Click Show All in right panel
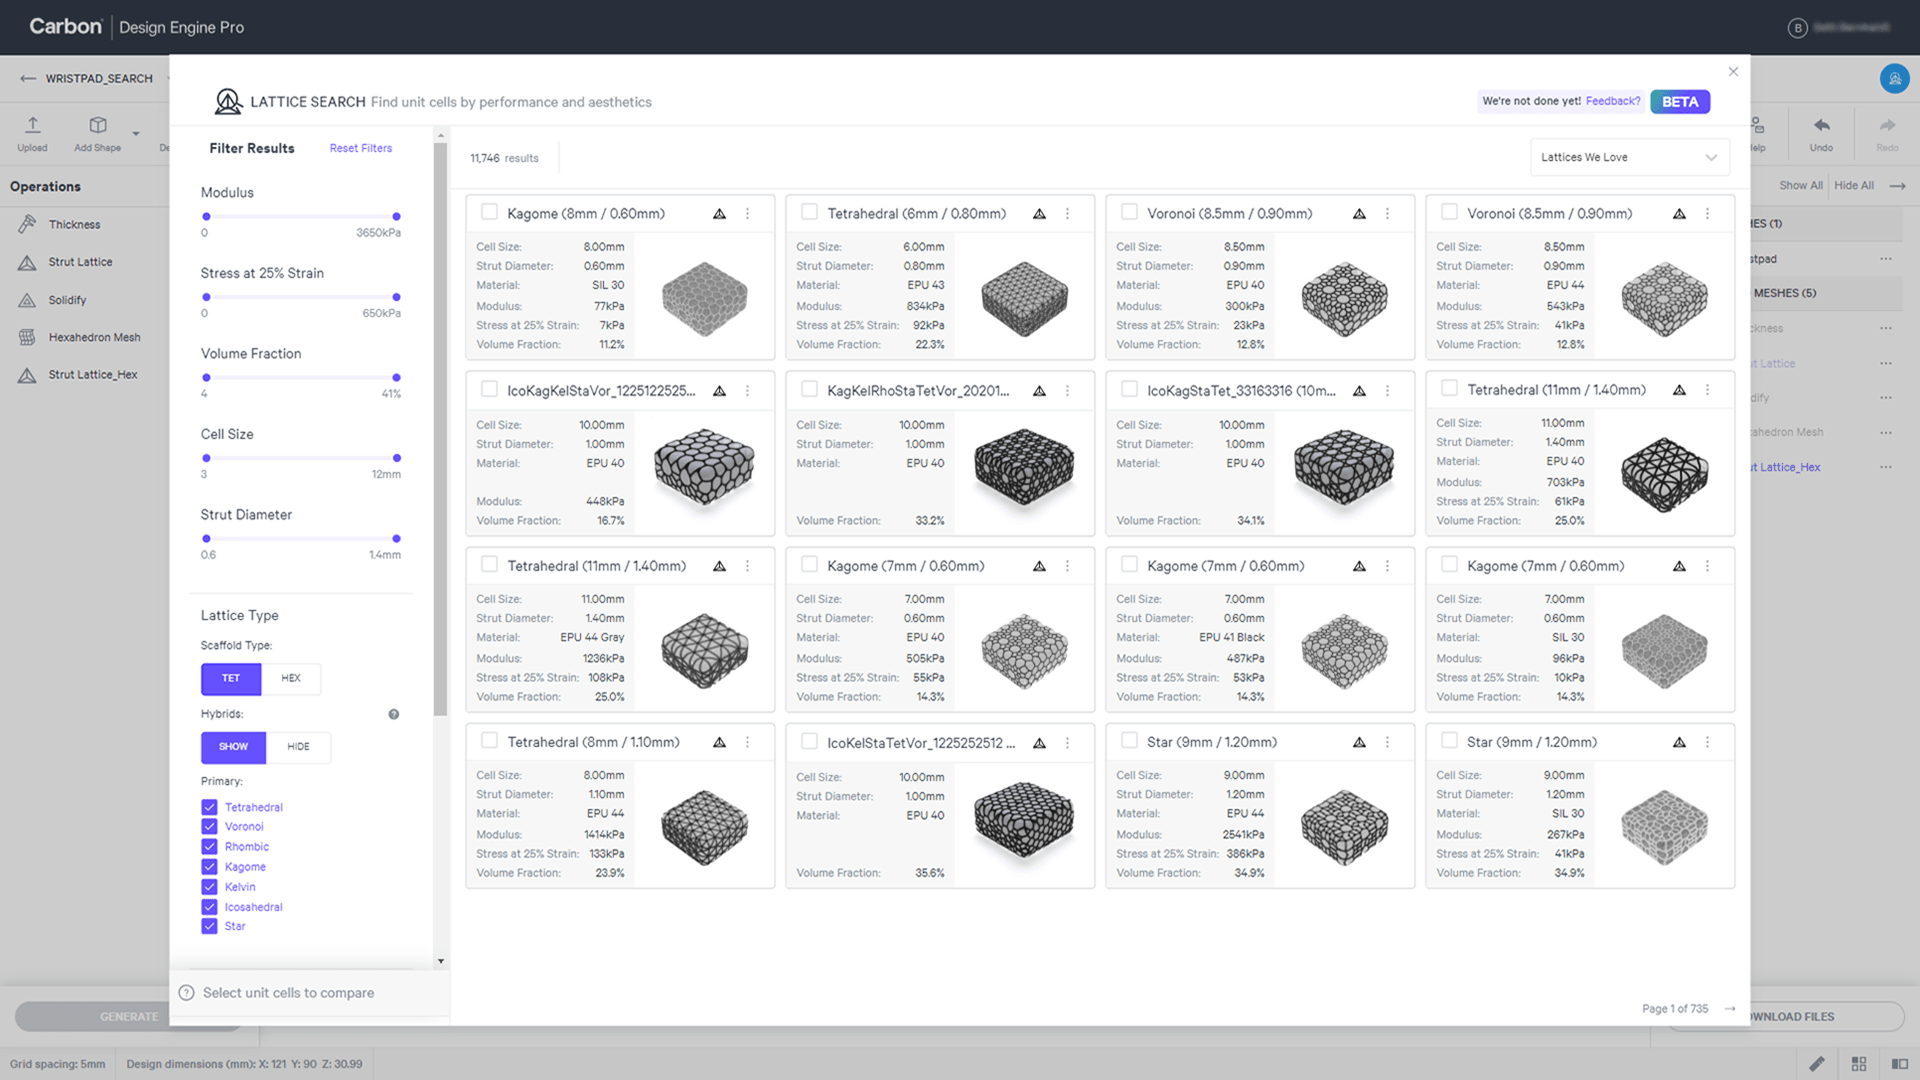Image resolution: width=1920 pixels, height=1080 pixels. tap(1801, 186)
